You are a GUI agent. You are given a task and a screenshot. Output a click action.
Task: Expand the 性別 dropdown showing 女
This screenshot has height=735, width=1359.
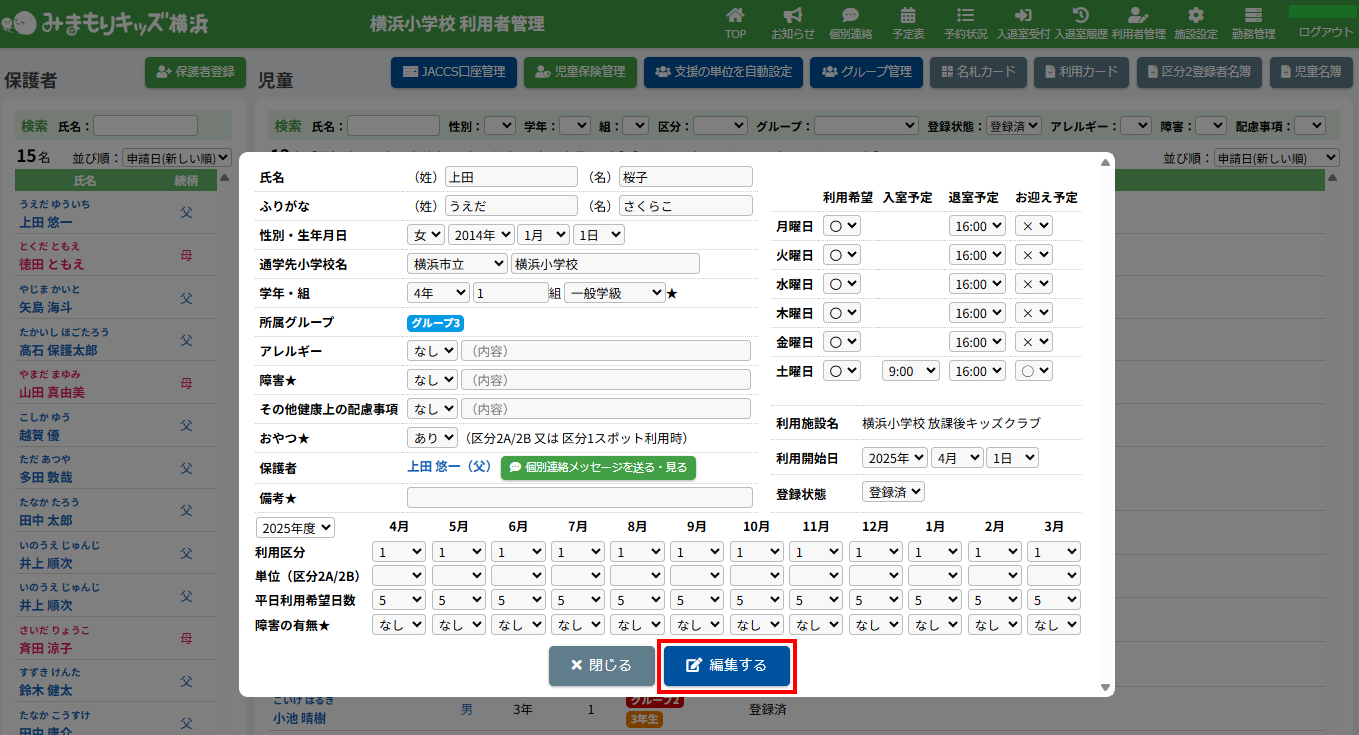coord(425,235)
